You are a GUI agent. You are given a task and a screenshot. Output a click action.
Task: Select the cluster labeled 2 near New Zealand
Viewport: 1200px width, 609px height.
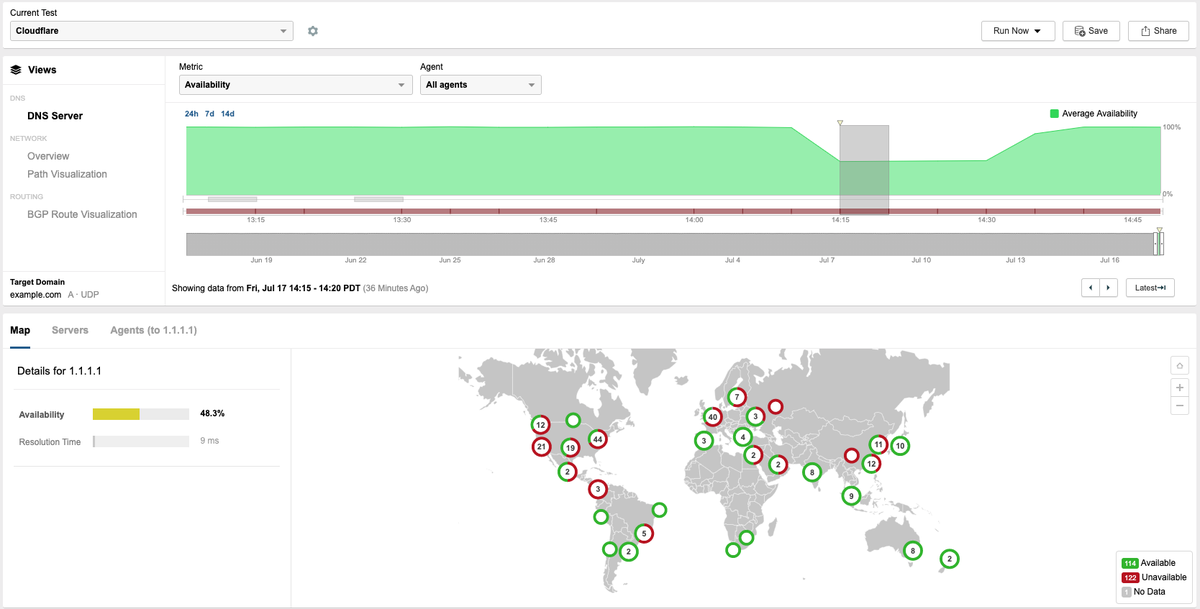tap(950, 559)
